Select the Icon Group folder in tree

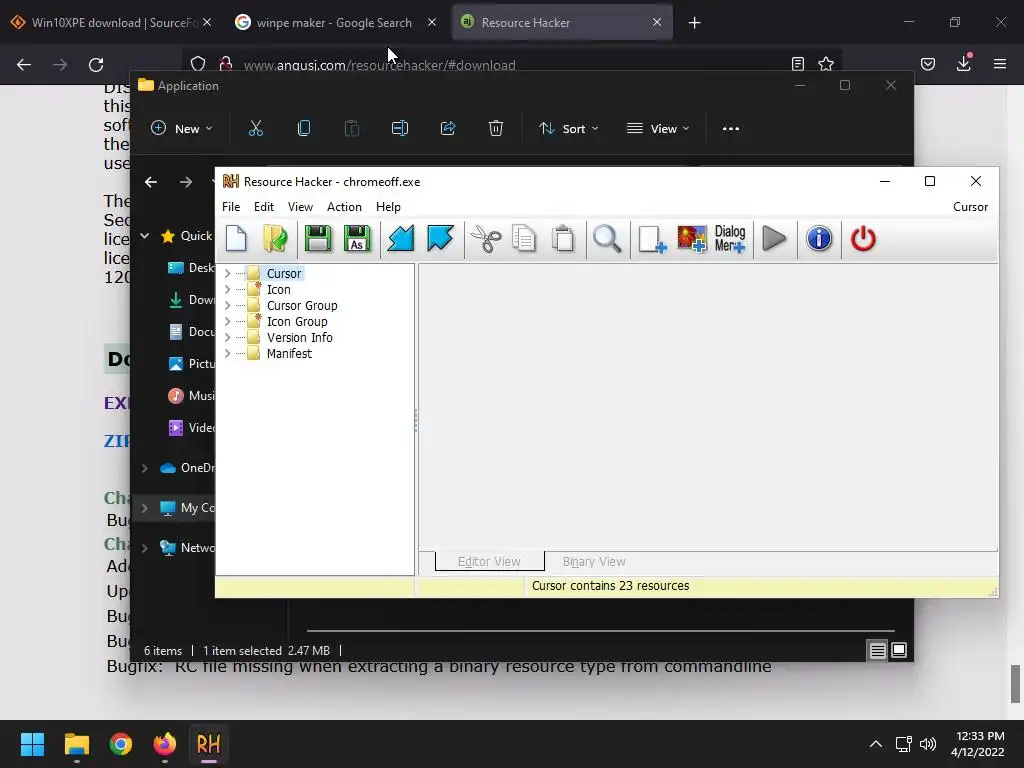coord(296,321)
